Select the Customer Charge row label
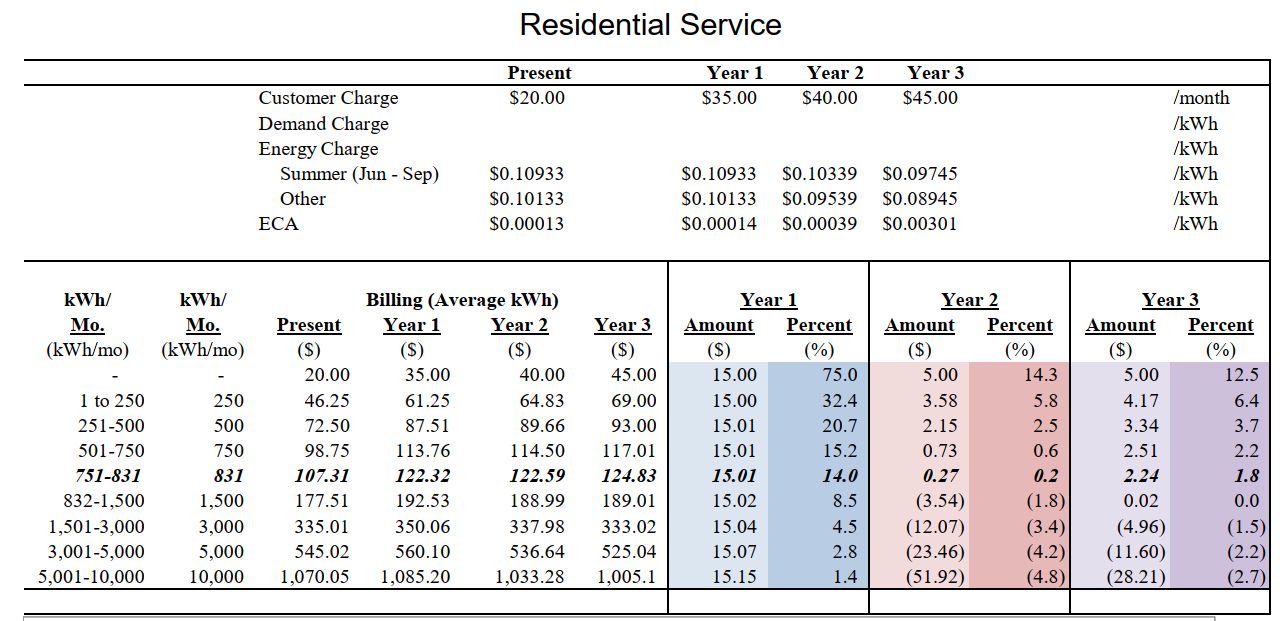This screenshot has width=1280, height=621. pyautogui.click(x=328, y=98)
